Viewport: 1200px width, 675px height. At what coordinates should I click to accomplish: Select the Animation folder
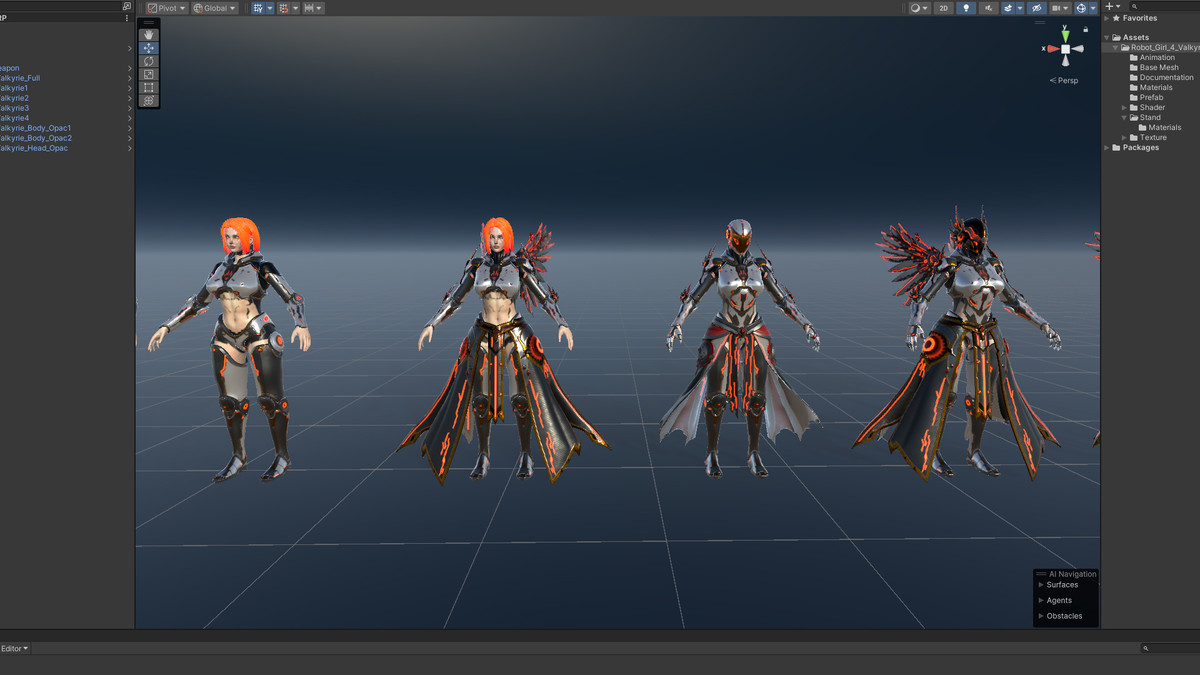(x=1157, y=57)
